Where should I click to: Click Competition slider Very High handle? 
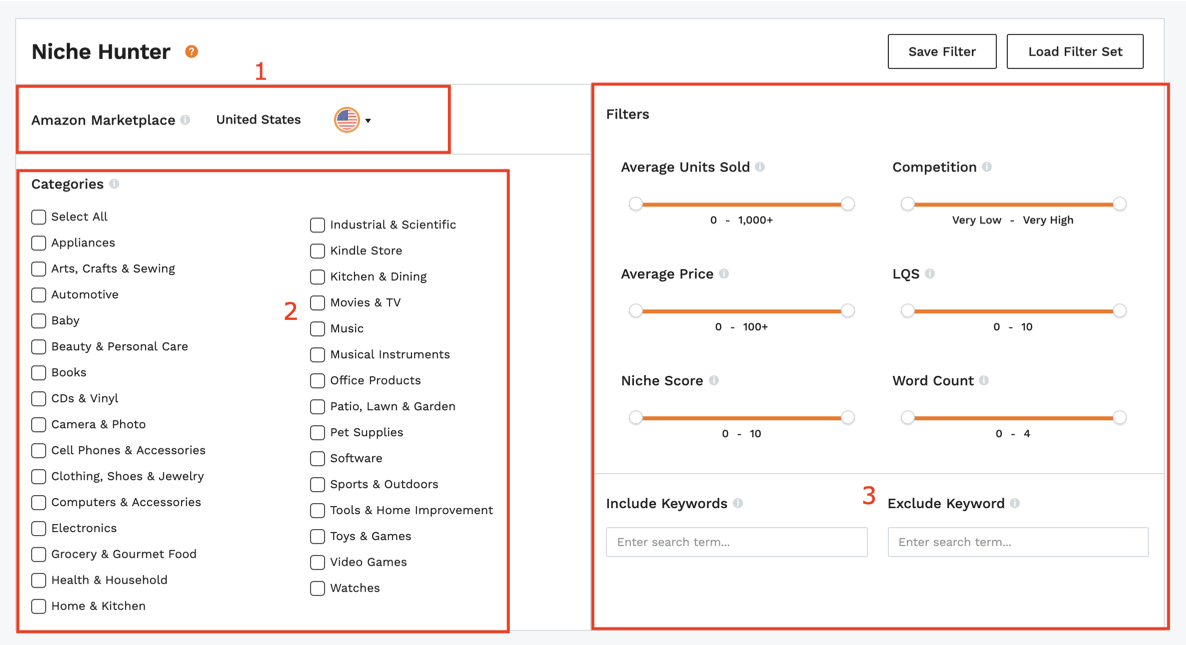click(1119, 203)
